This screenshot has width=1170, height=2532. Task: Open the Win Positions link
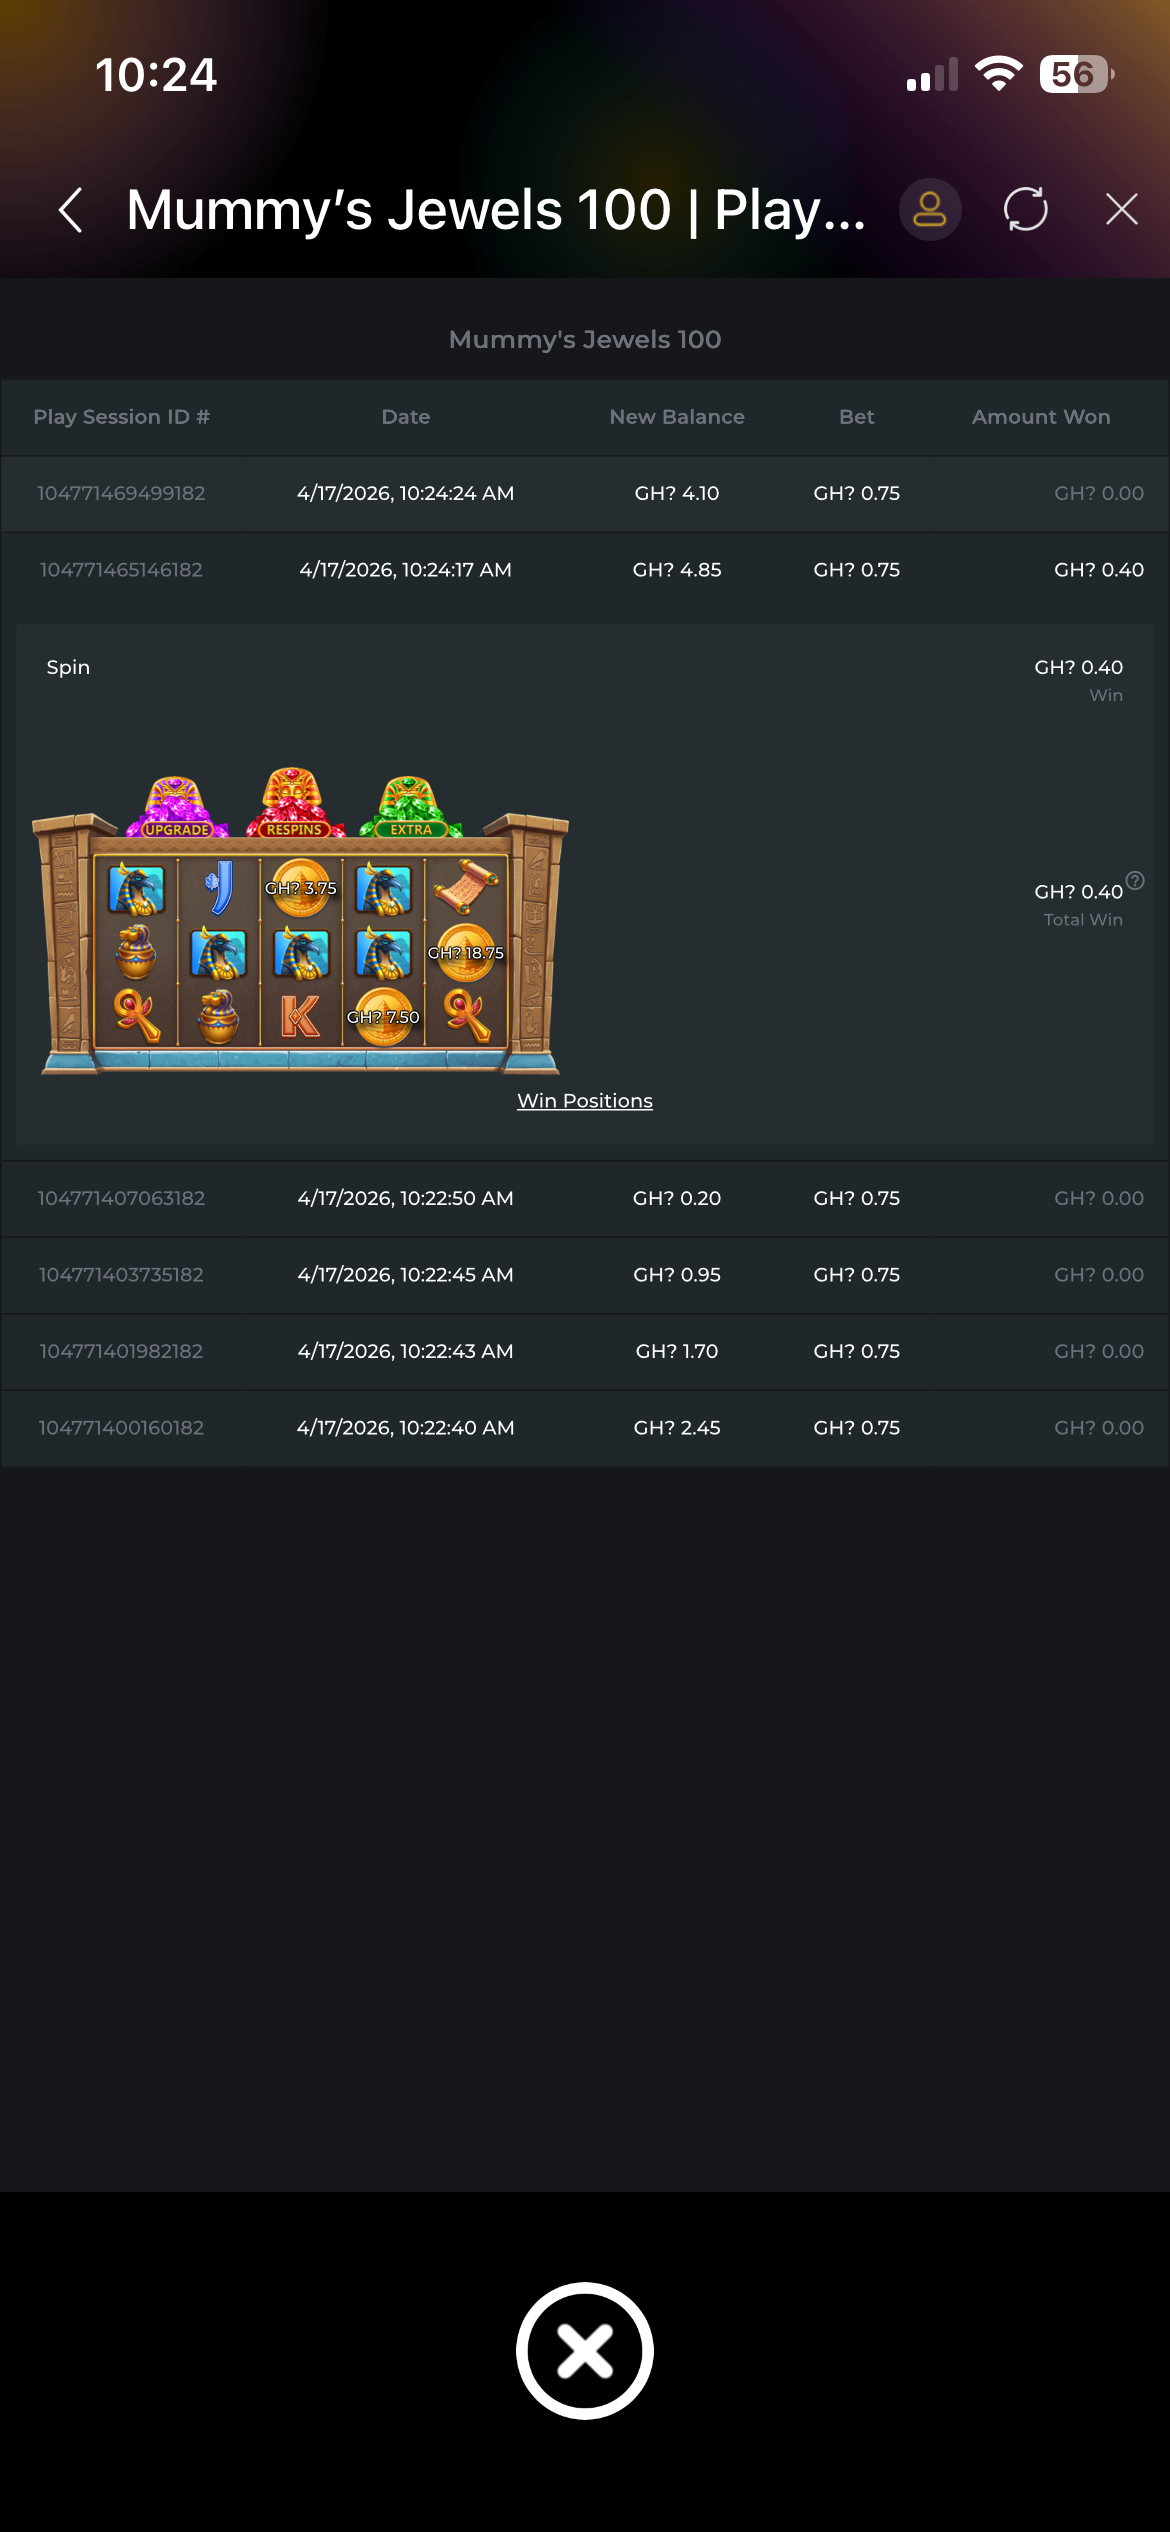pyautogui.click(x=585, y=1100)
